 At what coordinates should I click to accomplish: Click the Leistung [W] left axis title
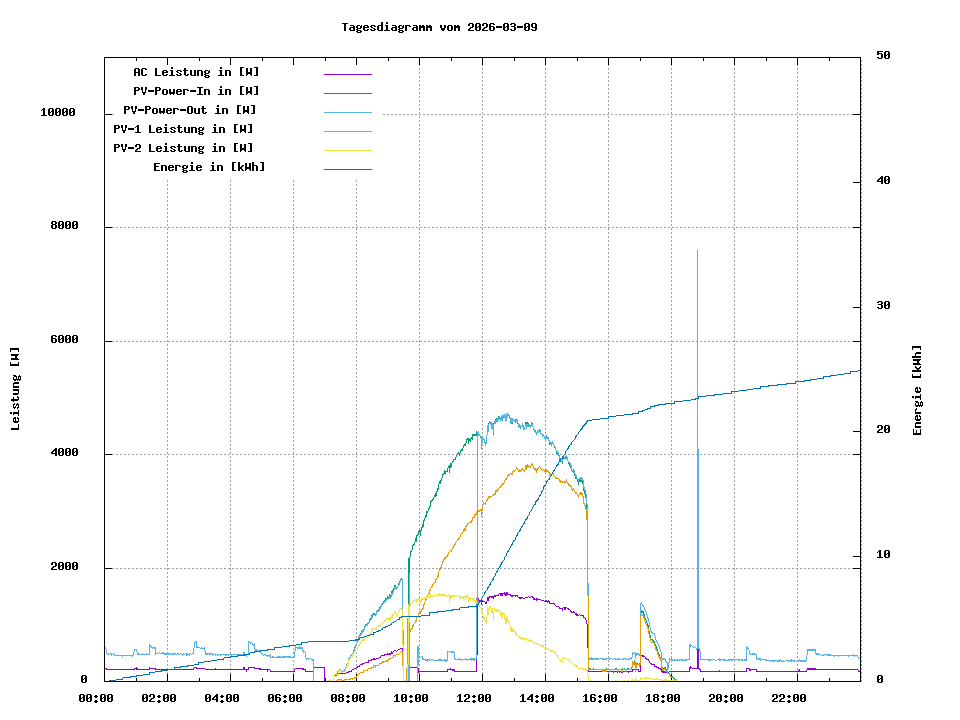pyautogui.click(x=16, y=389)
